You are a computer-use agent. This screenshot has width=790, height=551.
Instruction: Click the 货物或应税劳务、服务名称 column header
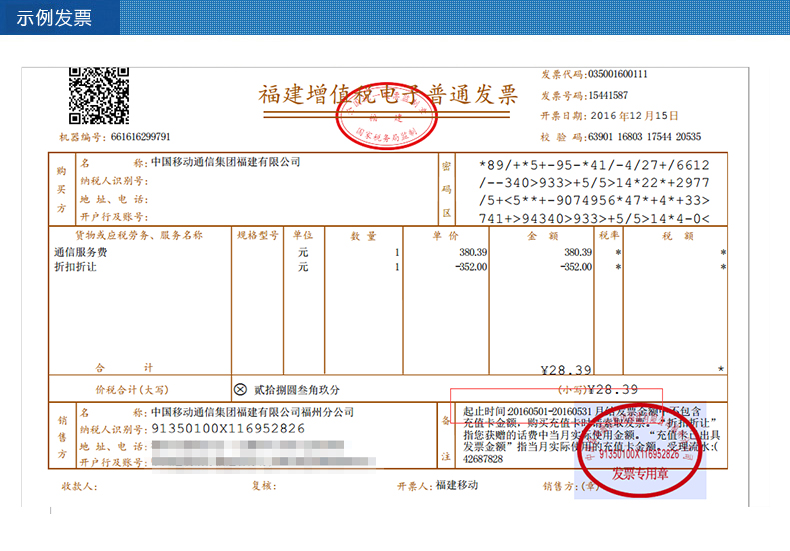139,235
